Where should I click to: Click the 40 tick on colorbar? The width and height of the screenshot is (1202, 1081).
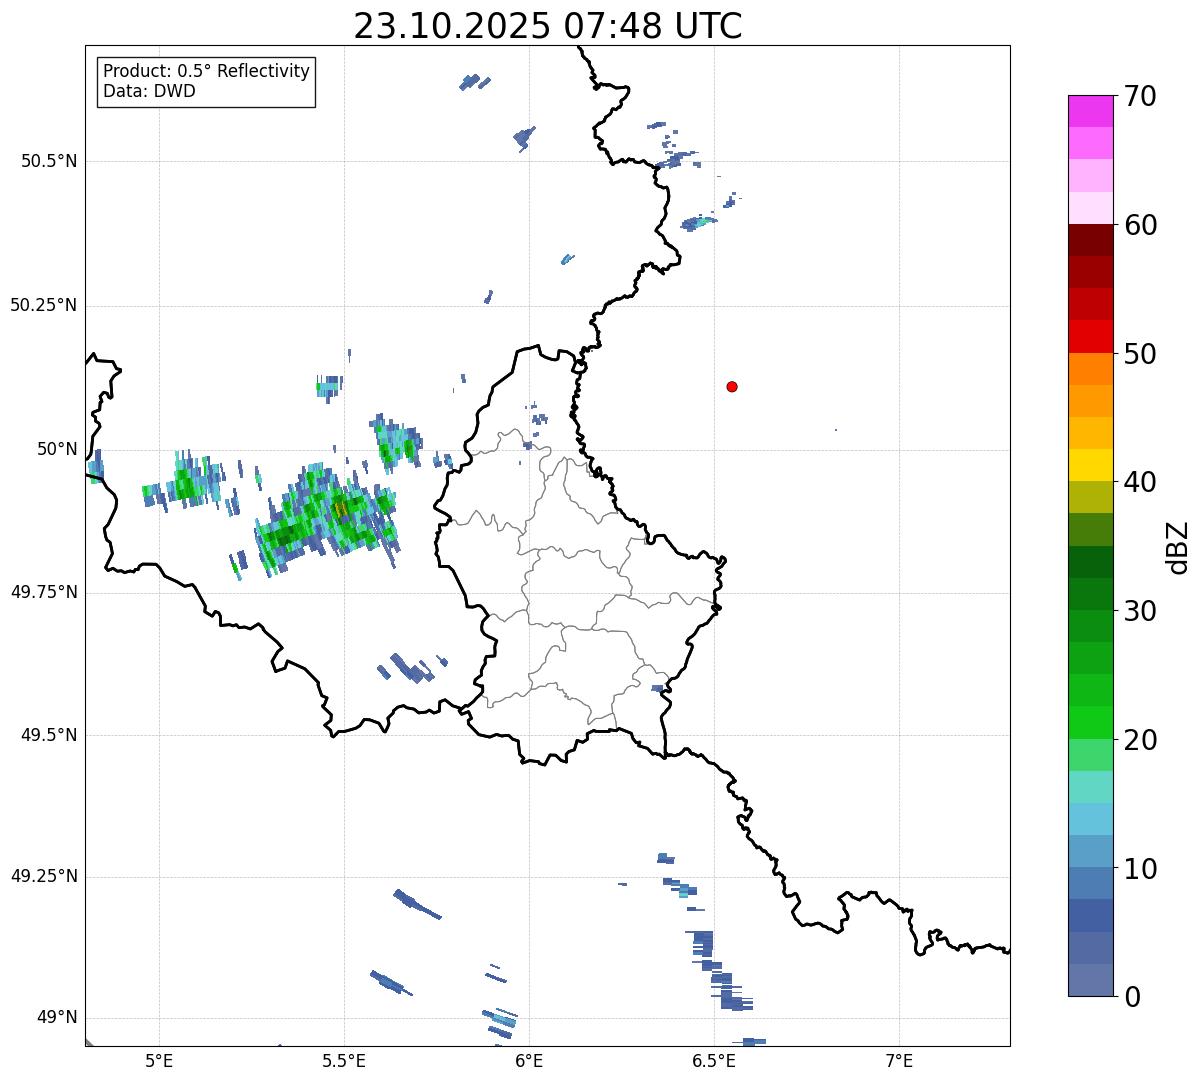coord(1140,482)
